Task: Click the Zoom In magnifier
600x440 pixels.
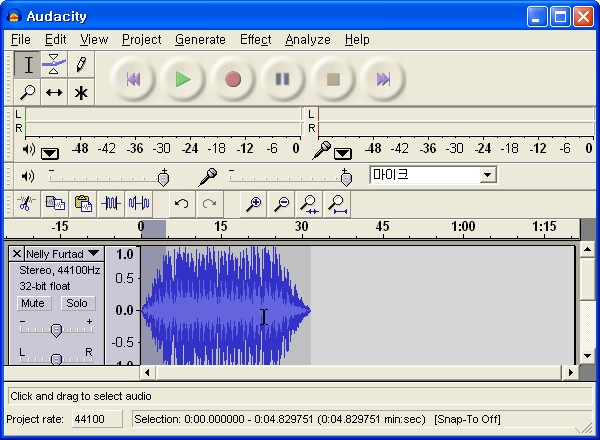Action: tap(253, 203)
